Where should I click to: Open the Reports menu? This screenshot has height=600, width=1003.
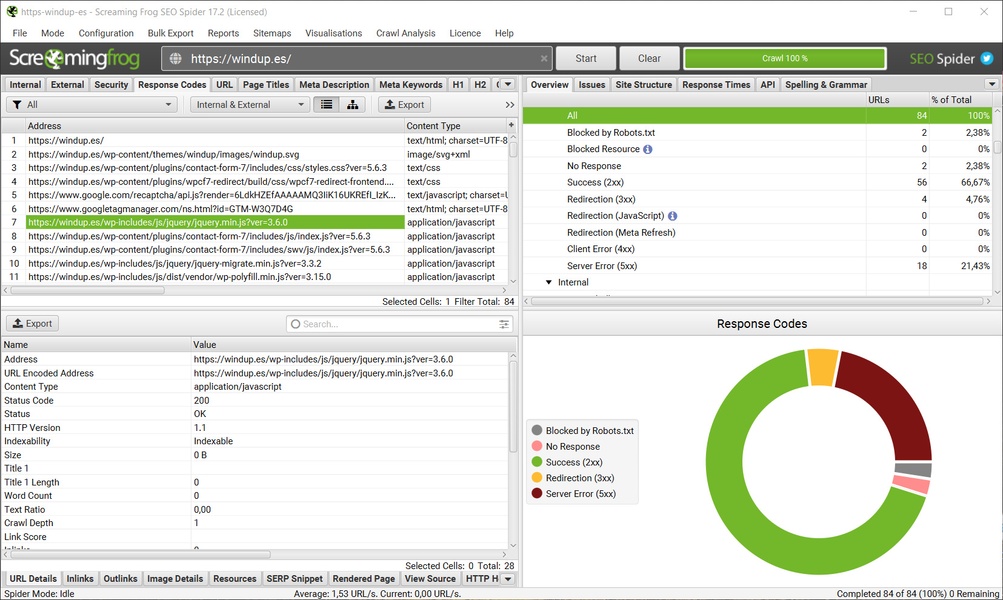(223, 33)
